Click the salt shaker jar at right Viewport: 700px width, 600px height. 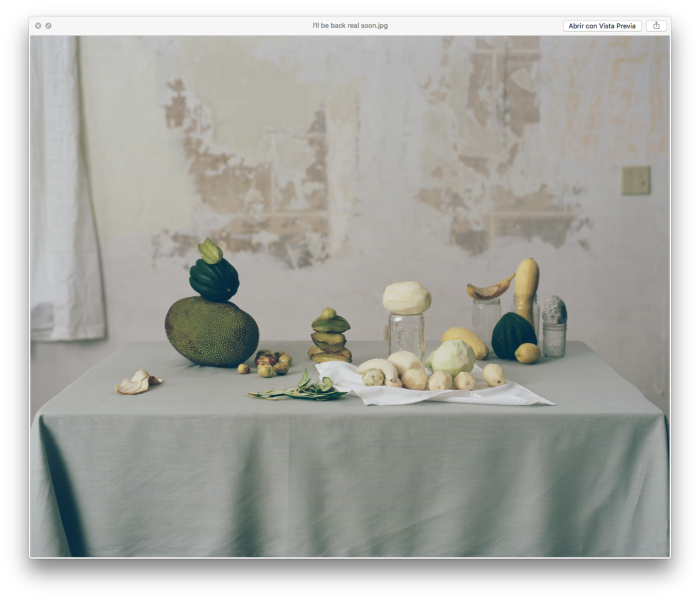554,326
